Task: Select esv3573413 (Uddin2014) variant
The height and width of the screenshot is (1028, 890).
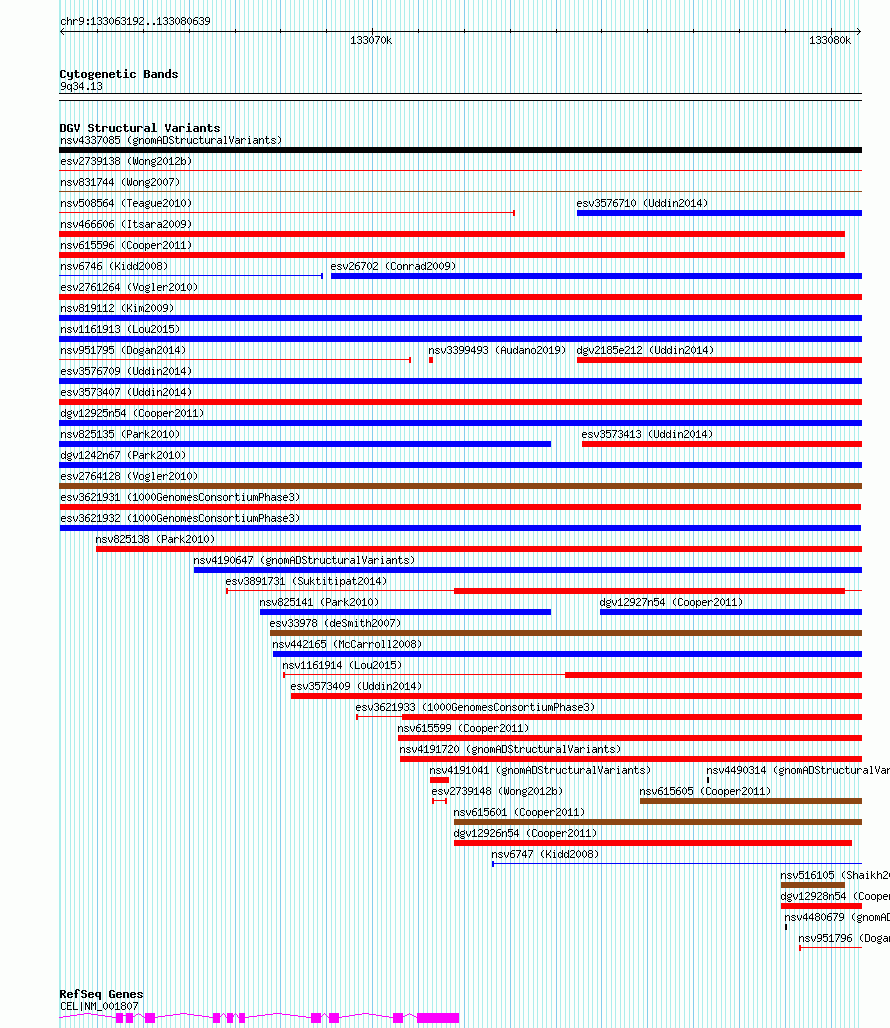Action: click(648, 434)
